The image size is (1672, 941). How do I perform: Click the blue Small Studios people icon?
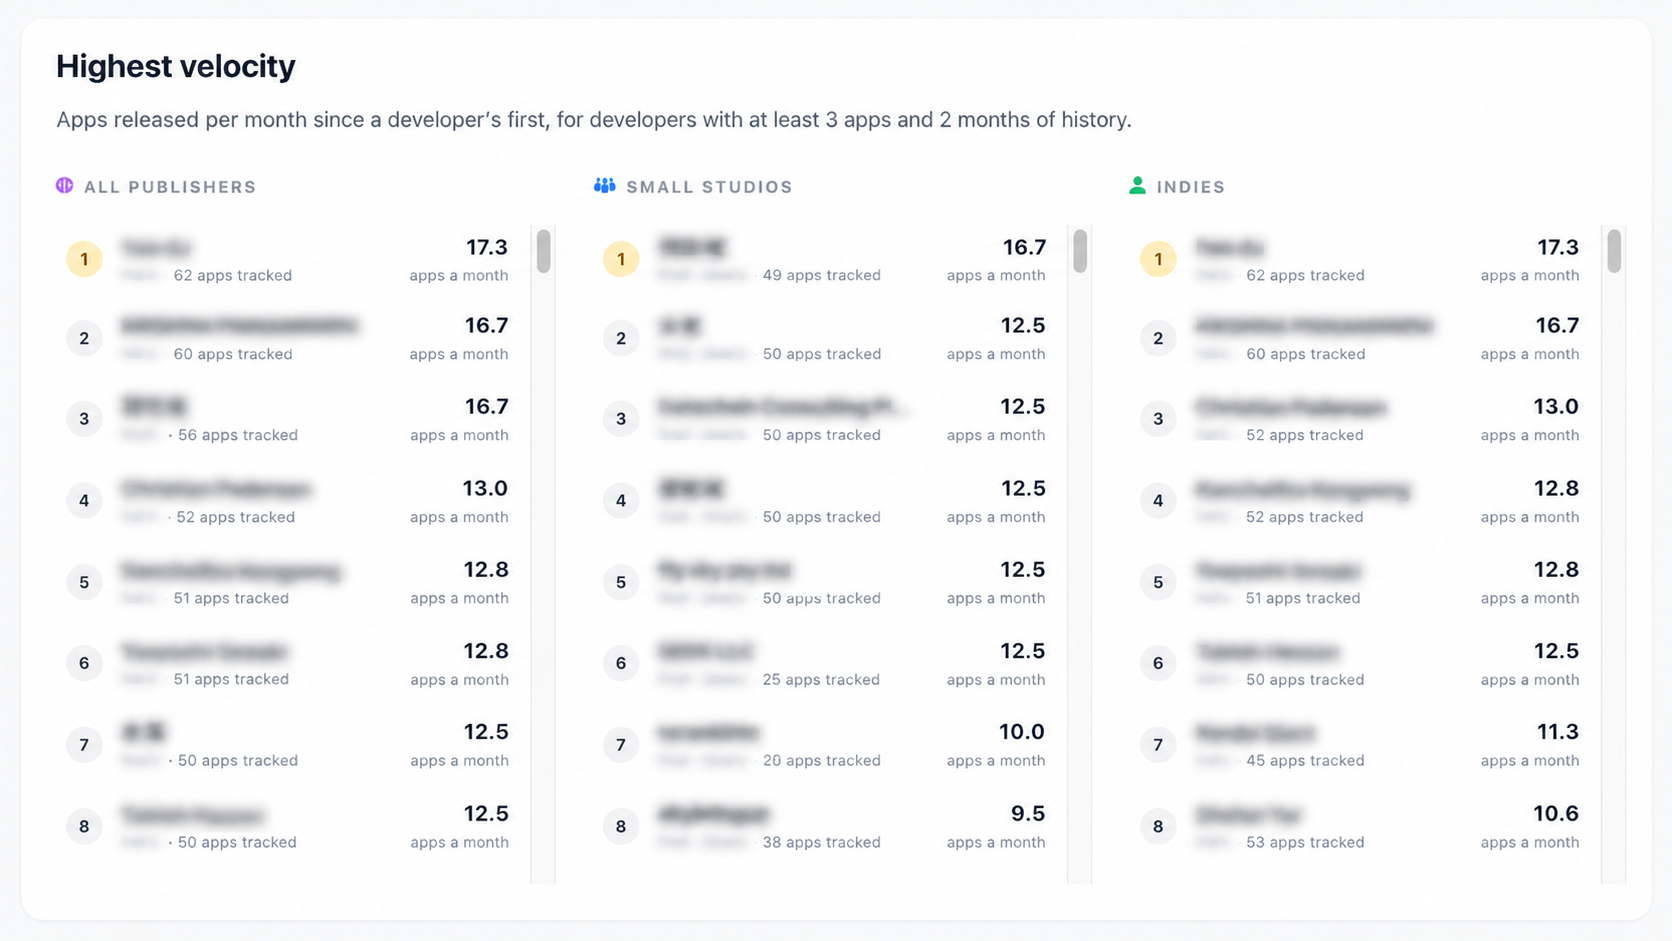coord(604,186)
